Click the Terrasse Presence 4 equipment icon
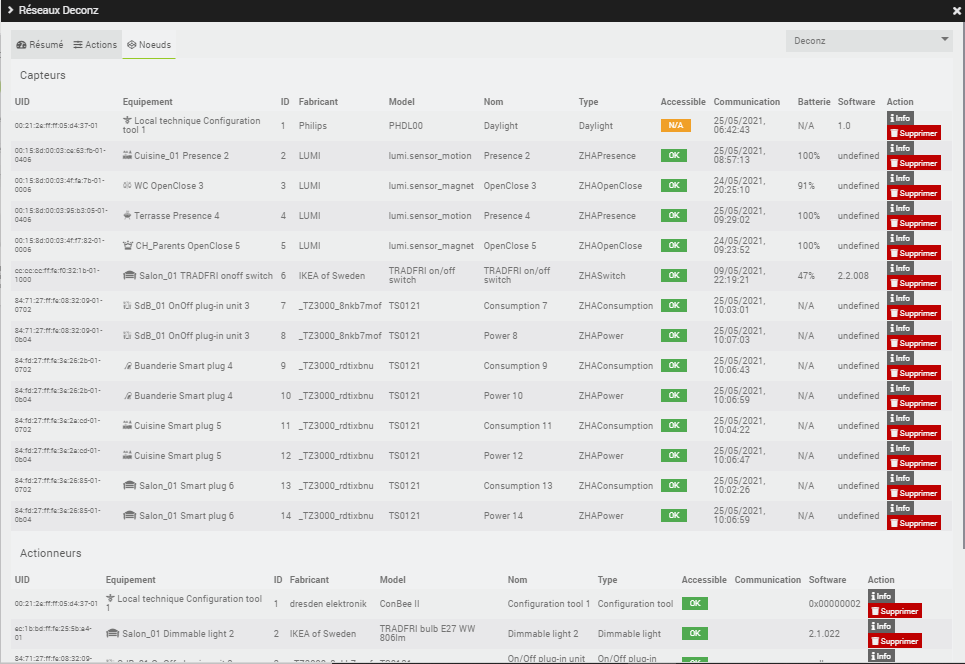This screenshot has width=965, height=664. 127,216
